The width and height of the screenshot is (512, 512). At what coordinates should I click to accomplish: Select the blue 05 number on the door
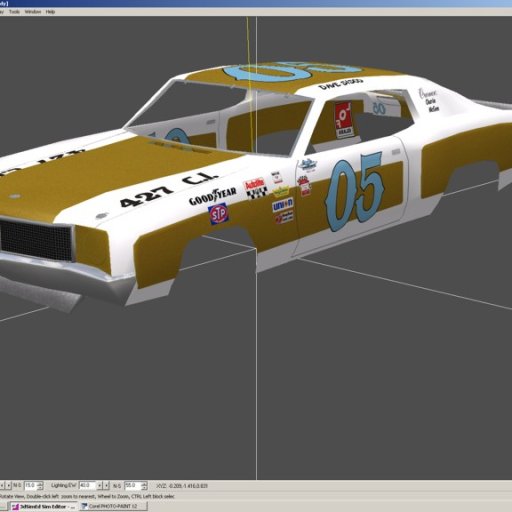tap(354, 191)
